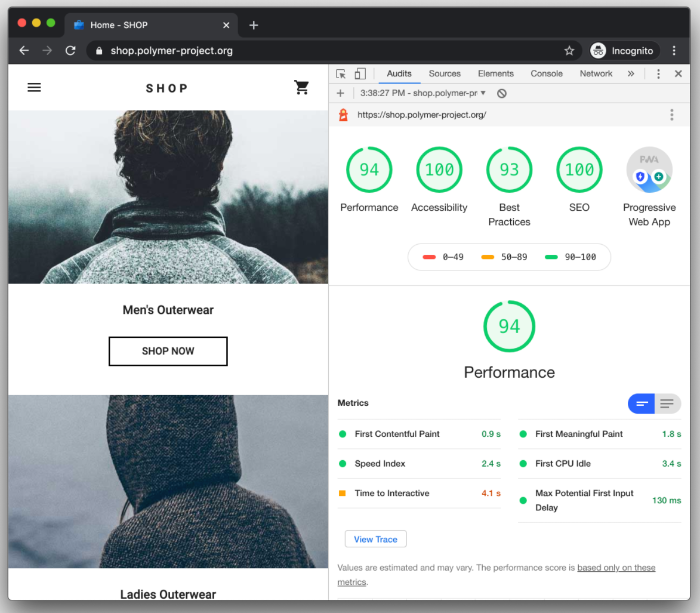Image resolution: width=700 pixels, height=613 pixels.
Task: Expand more DevTools tabs with the chevron
Action: click(x=630, y=74)
